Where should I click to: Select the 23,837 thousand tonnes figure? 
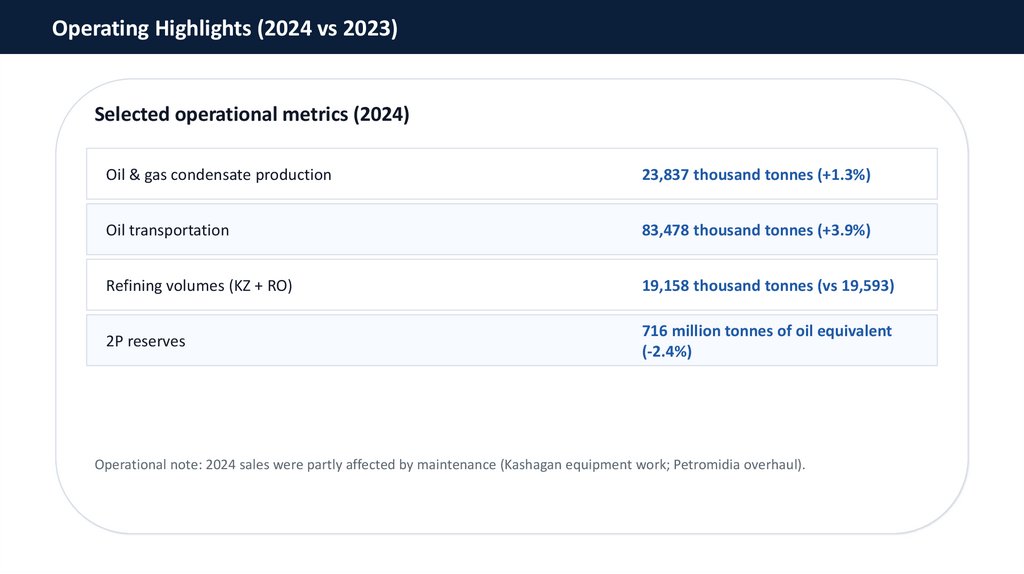(727, 175)
